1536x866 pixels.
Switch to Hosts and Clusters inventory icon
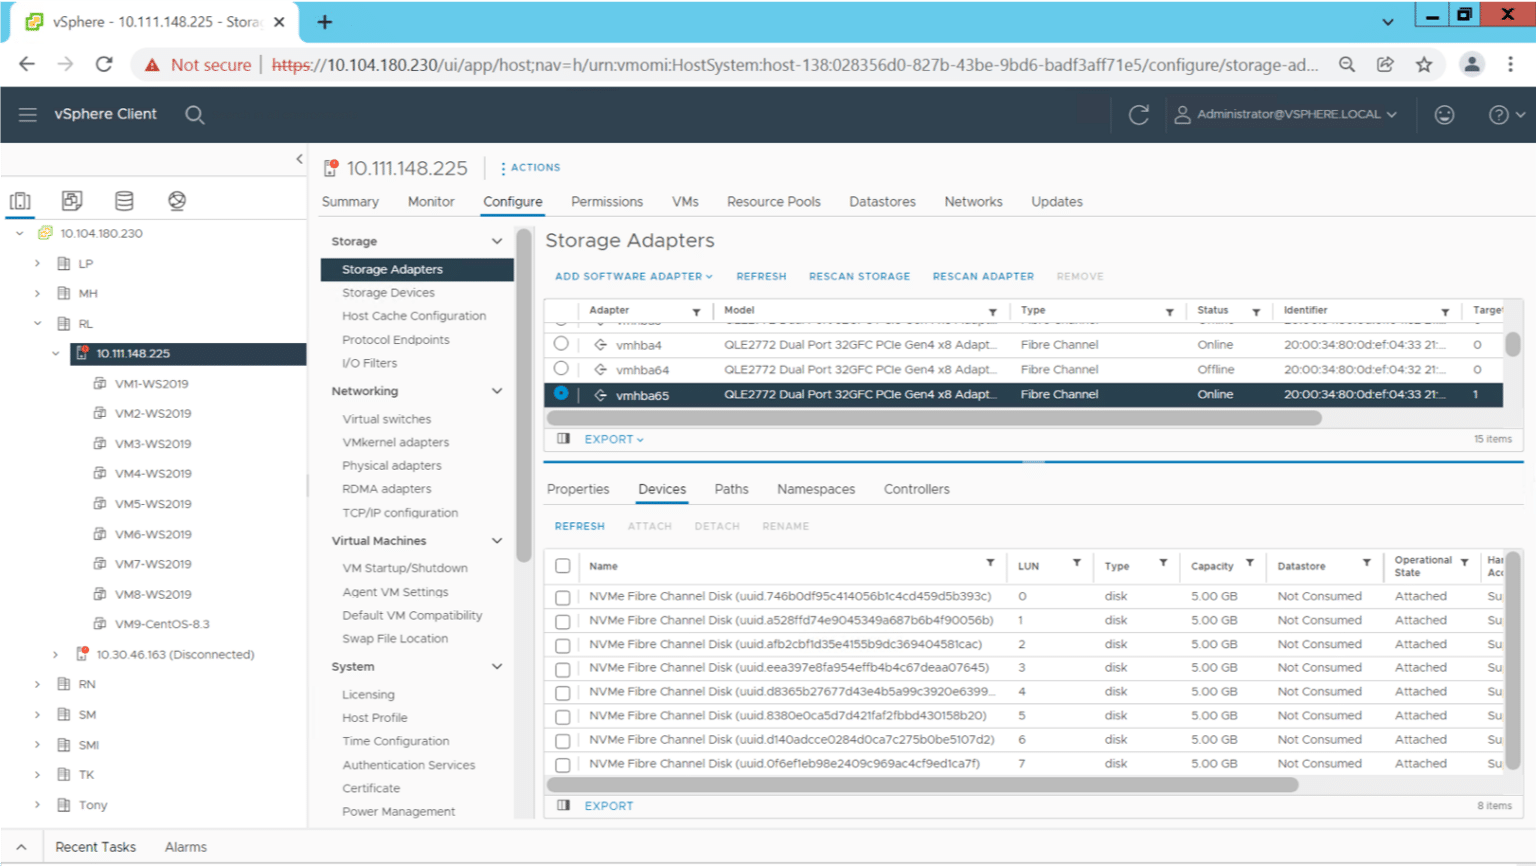[20, 201]
